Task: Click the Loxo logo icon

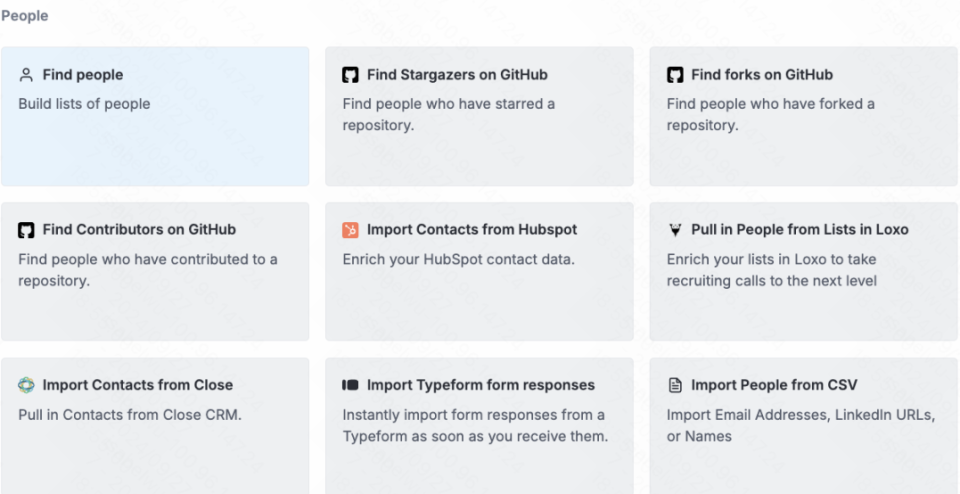Action: tap(675, 230)
